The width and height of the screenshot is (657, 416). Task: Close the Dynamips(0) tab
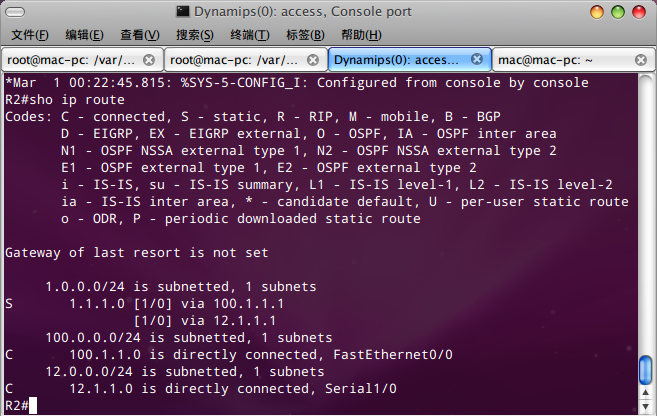476,59
